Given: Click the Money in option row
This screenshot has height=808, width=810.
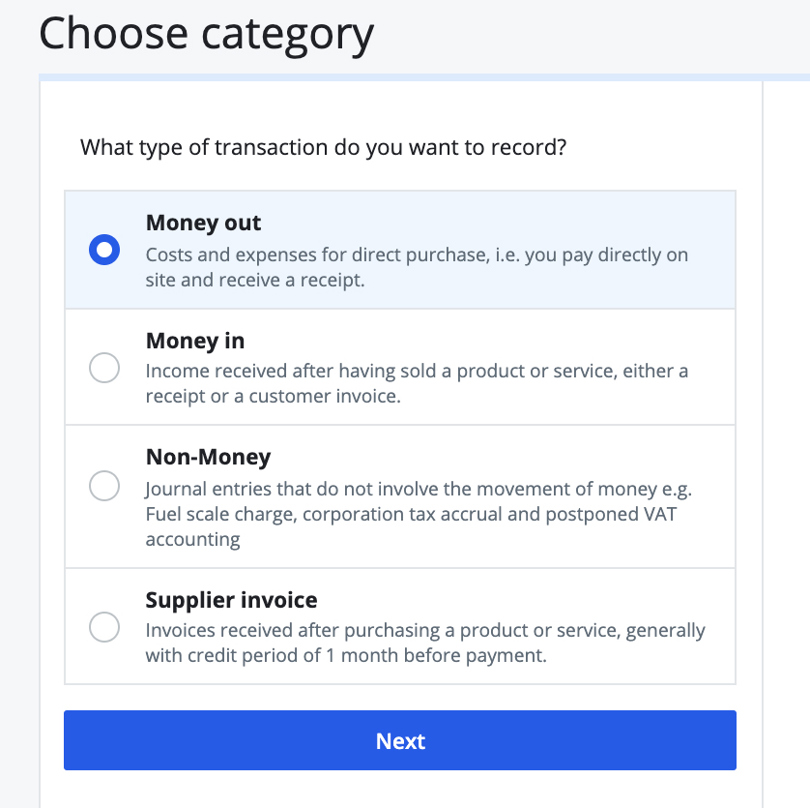Looking at the screenshot, I should point(400,368).
